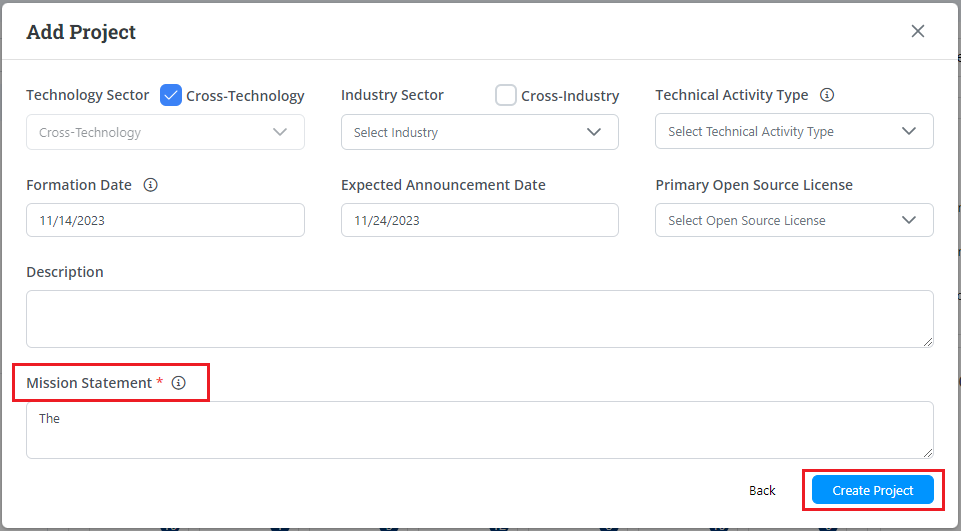Image resolution: width=961 pixels, height=531 pixels.
Task: Click info icon next to Formation Date
Action: (151, 185)
